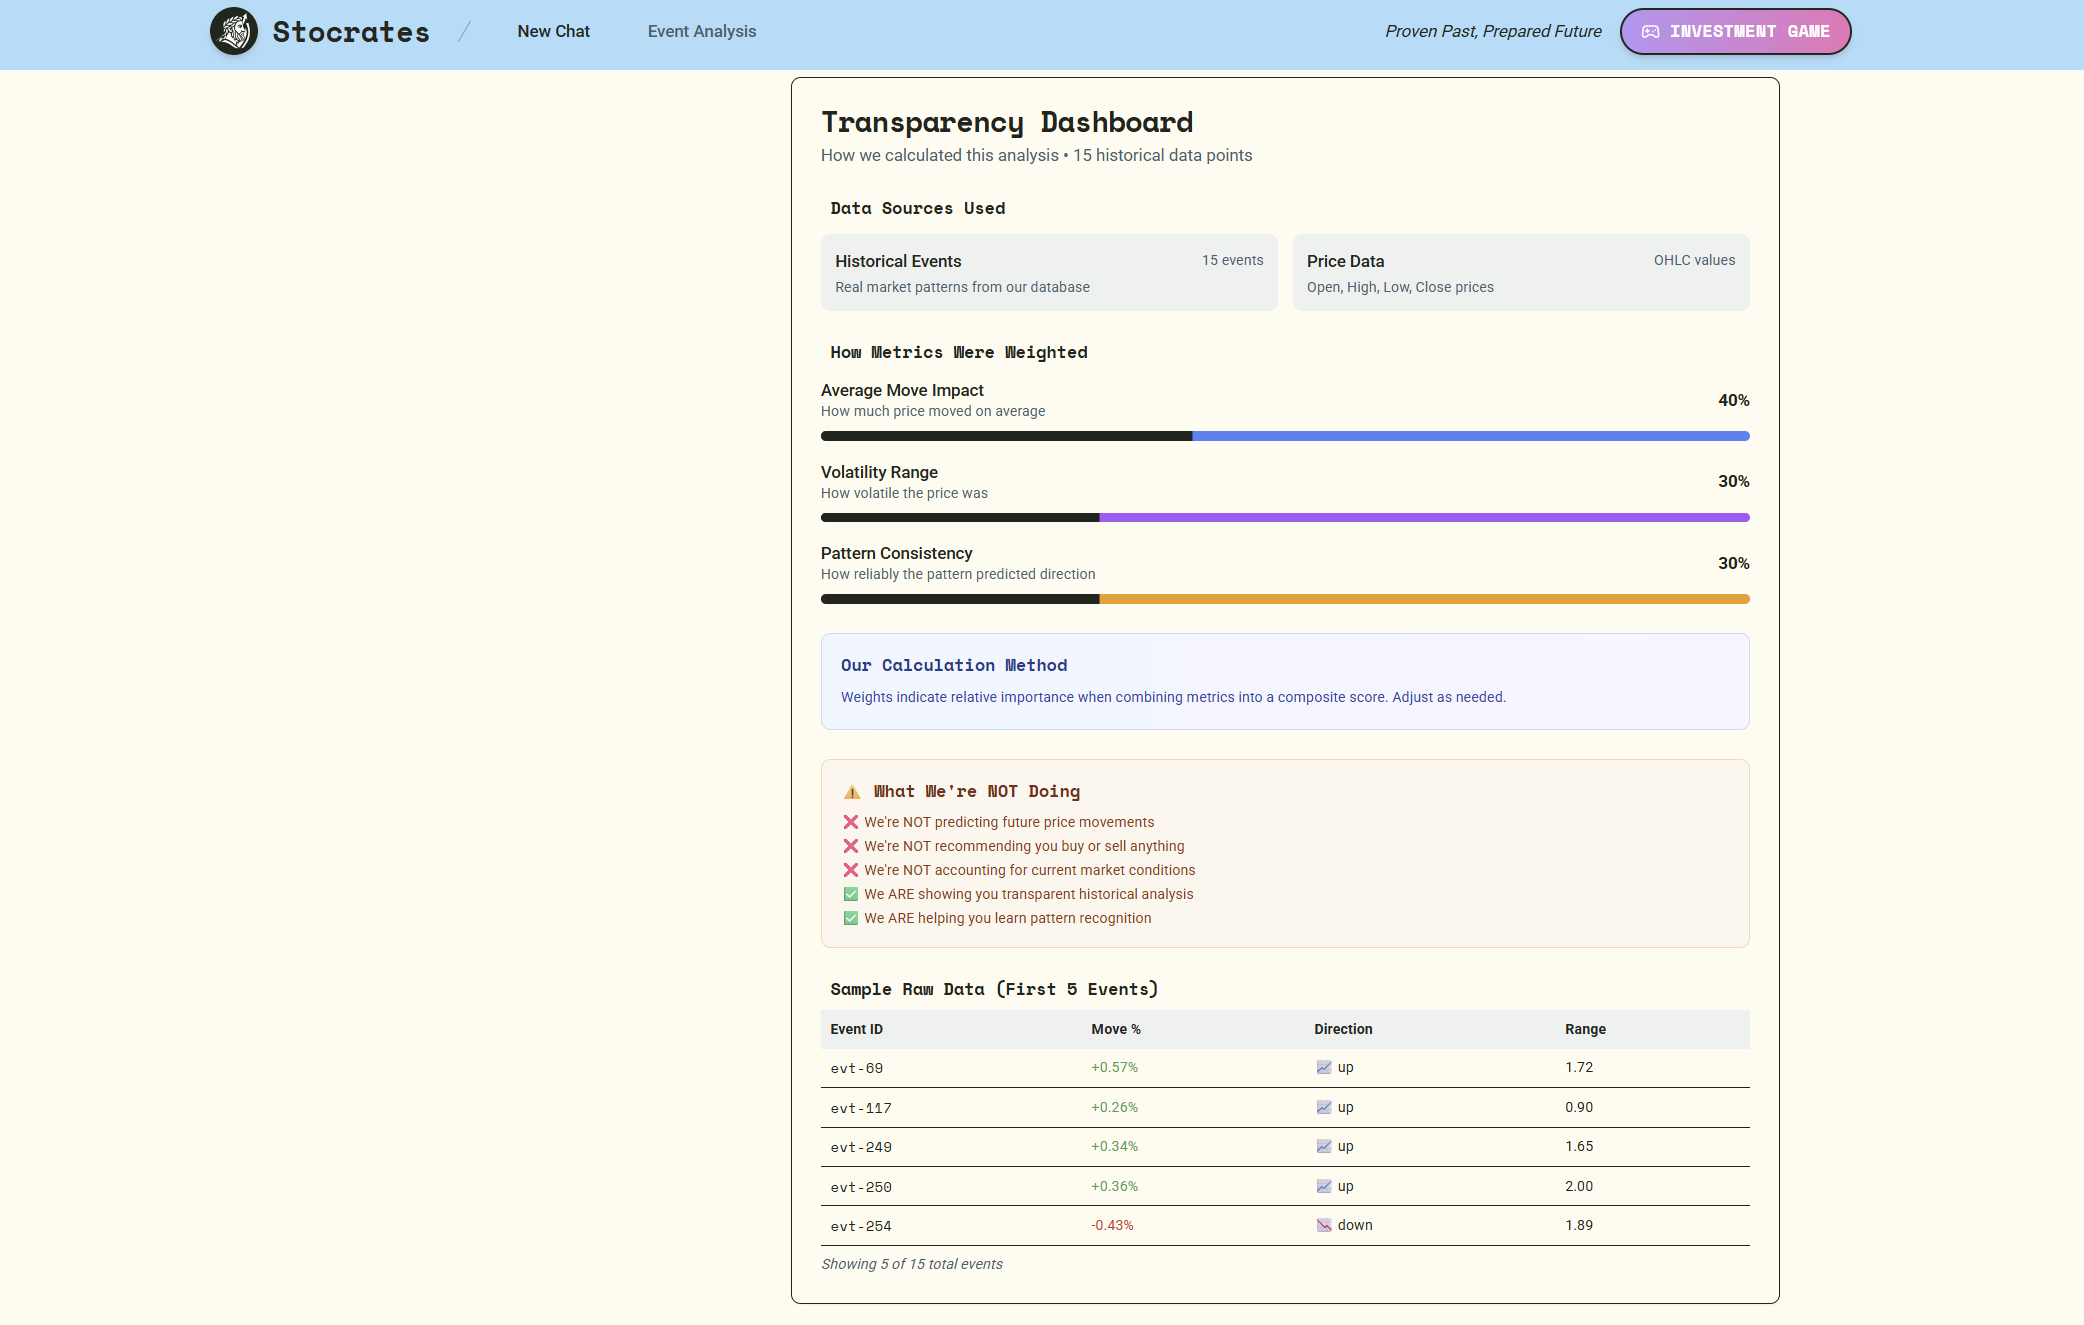2084x1325 pixels.
Task: Click the gamepad icon in Investment Game button
Action: [x=1650, y=32]
